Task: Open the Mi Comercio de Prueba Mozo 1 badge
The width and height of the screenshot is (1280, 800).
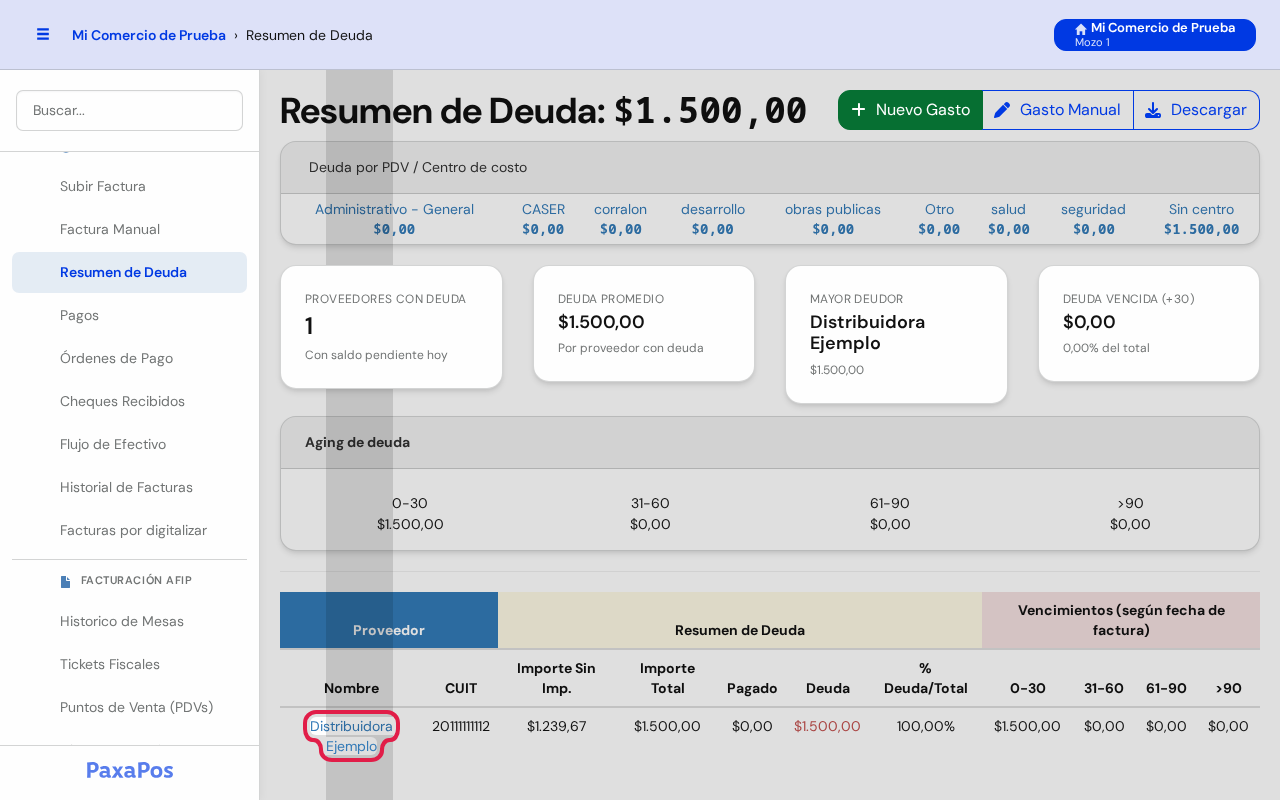Action: (1155, 35)
